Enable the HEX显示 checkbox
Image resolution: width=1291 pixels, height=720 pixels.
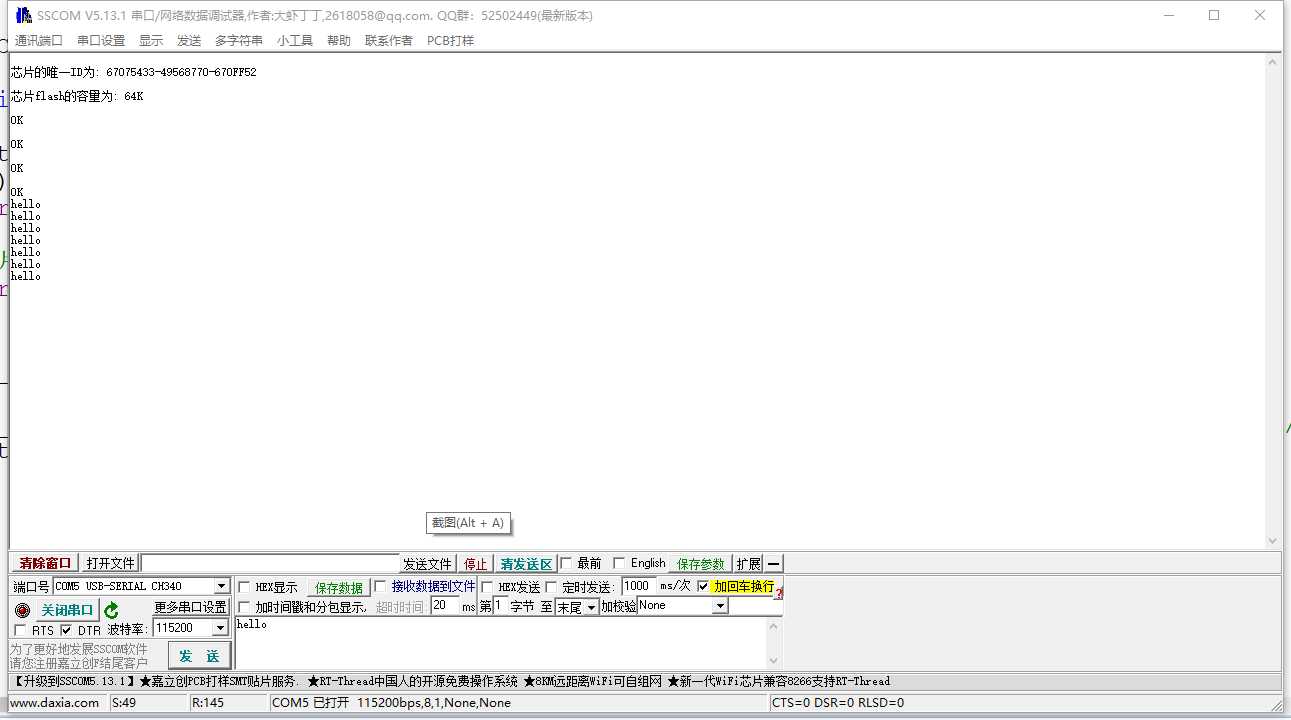(244, 588)
